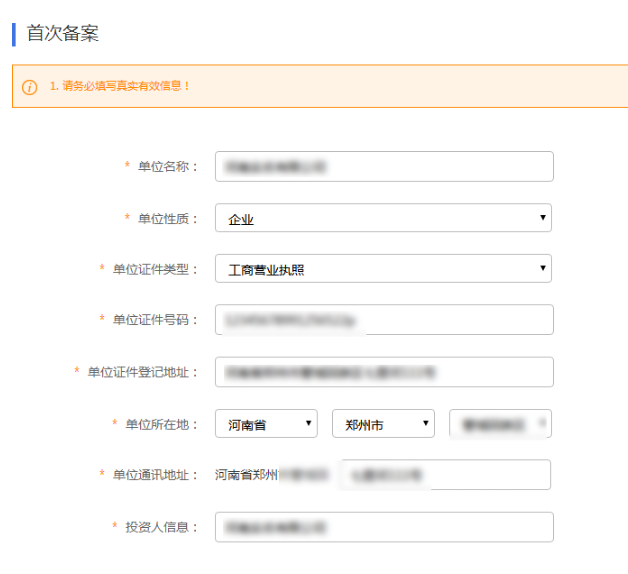Screen dimensions: 628x574
Task: Click the 首次备案 page heading
Action: tap(62, 33)
